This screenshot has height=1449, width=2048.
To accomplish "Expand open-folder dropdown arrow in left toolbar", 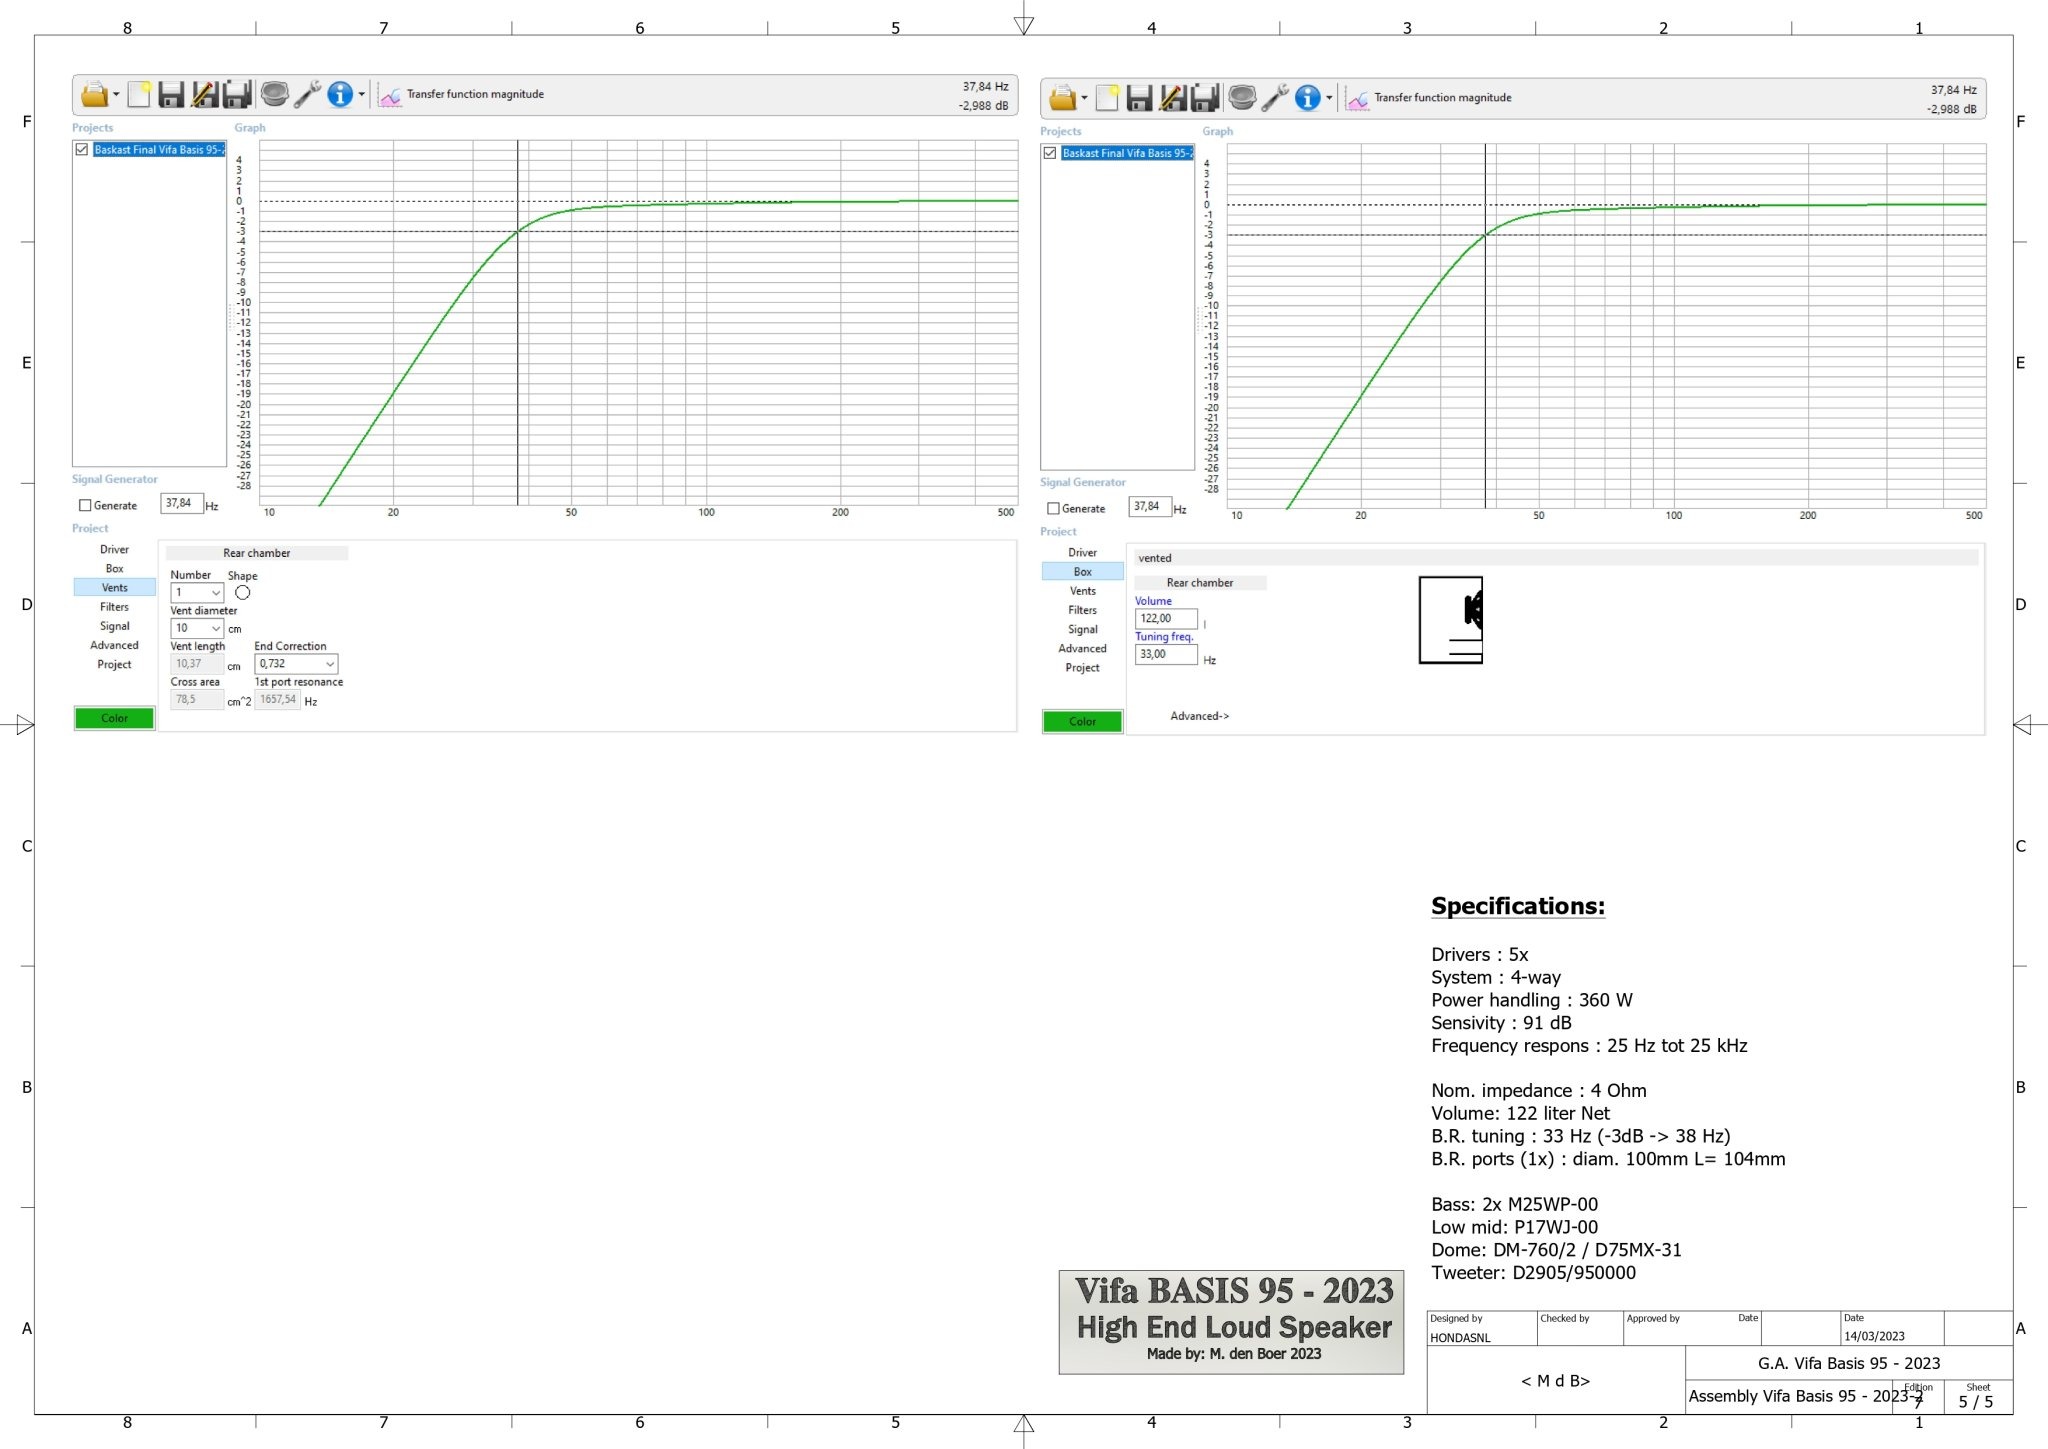I will (116, 96).
